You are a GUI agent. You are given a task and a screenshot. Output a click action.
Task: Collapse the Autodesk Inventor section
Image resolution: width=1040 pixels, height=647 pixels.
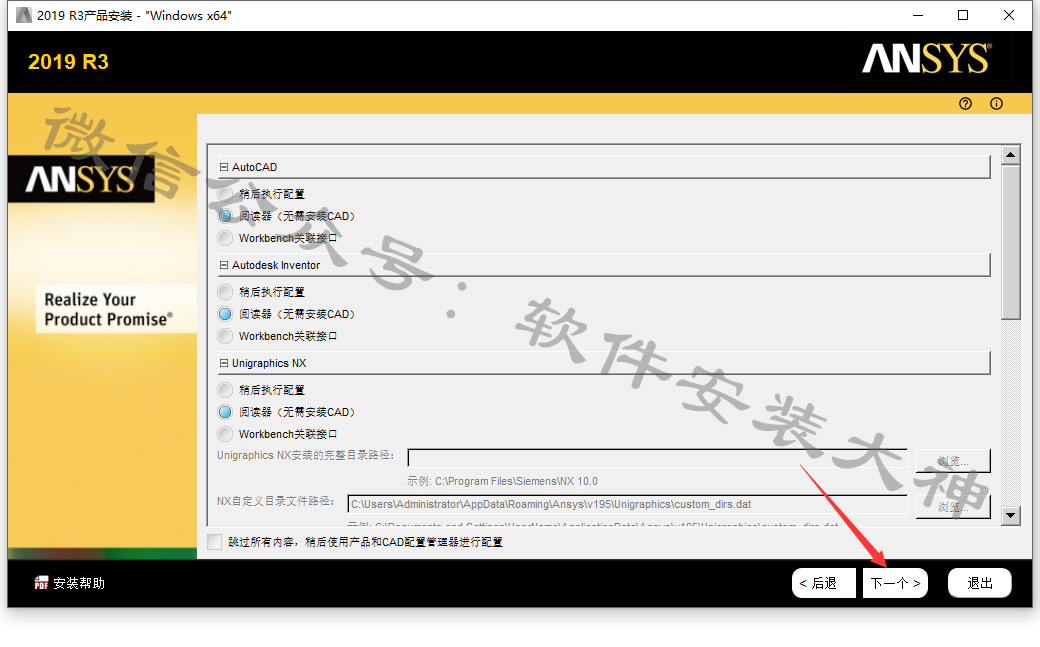pos(224,265)
